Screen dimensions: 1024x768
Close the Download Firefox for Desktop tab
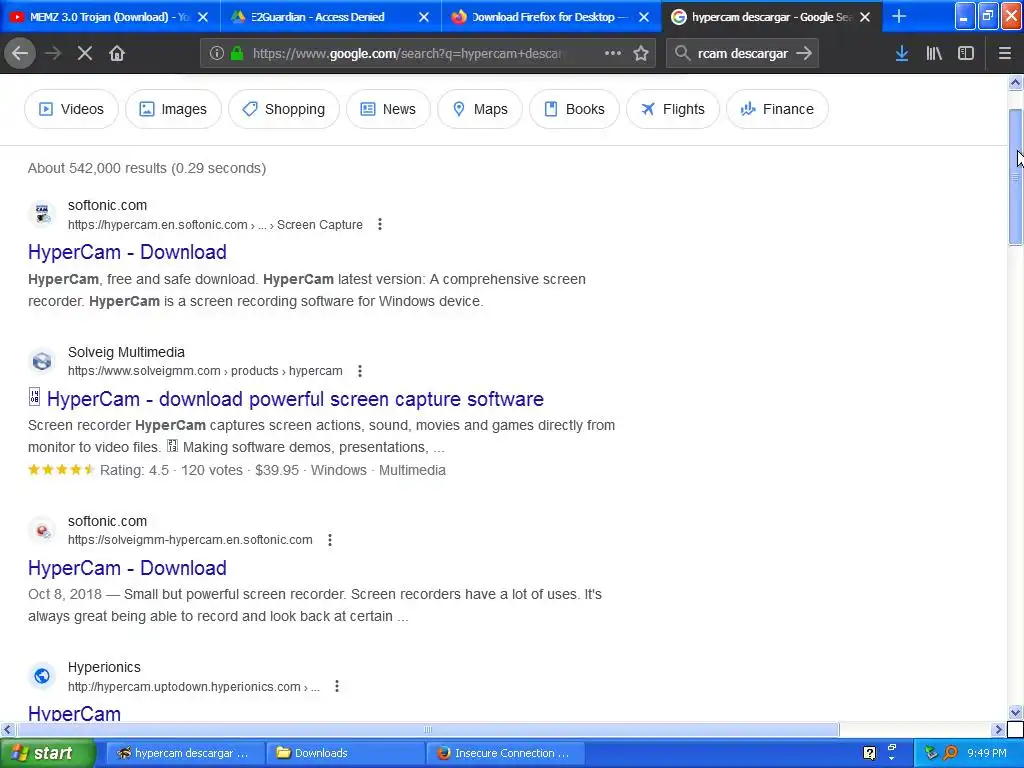pyautogui.click(x=644, y=17)
